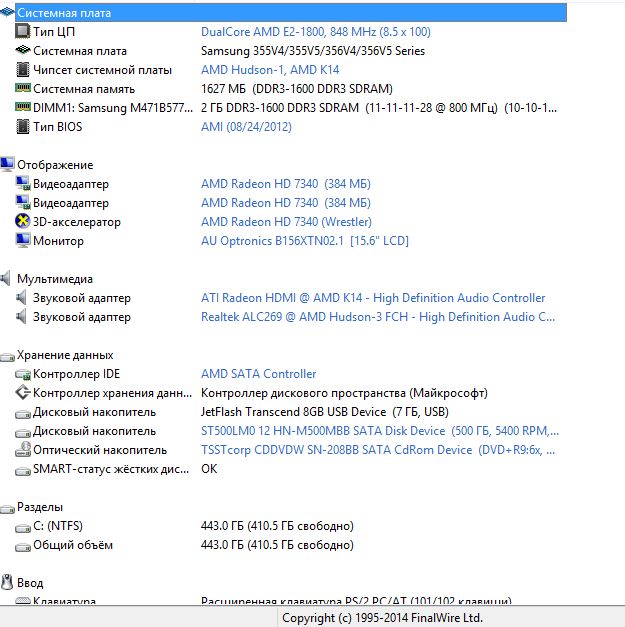625x627 pixels.
Task: Select the 2 ГБ DDR3-1600 DIMM1 value
Action: [379, 108]
